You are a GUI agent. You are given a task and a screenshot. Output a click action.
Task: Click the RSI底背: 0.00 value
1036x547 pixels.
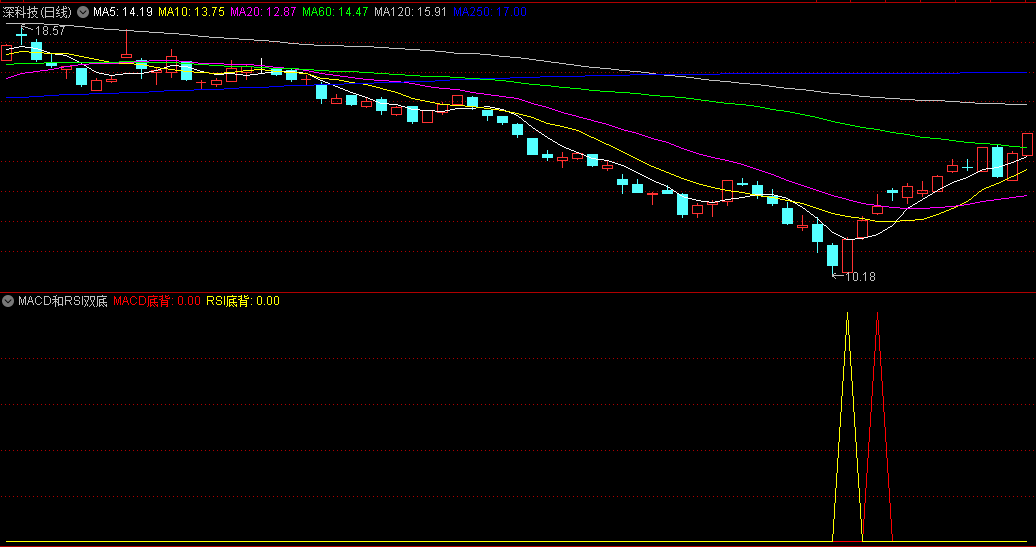click(x=242, y=301)
